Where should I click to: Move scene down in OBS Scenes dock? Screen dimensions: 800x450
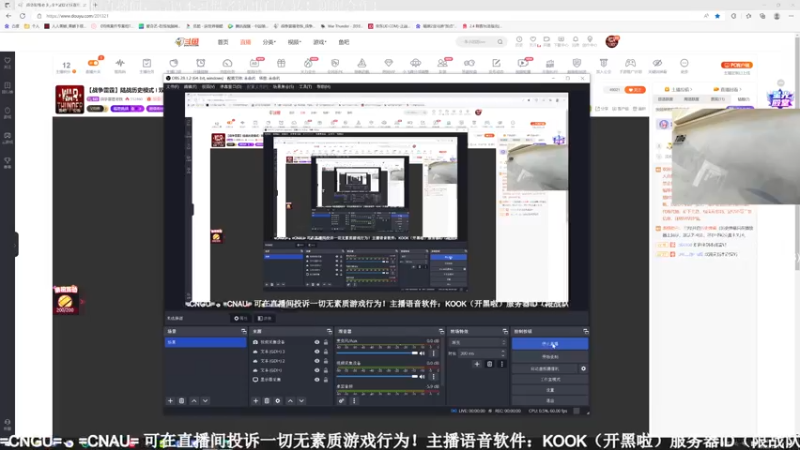[205, 401]
